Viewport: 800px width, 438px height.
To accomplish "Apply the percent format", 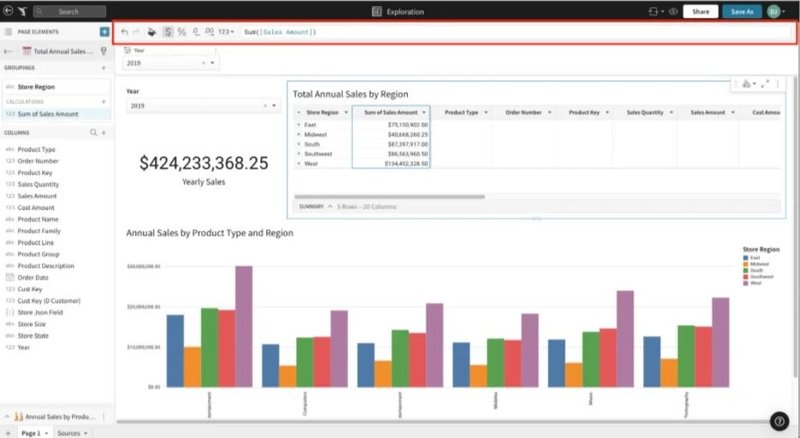I will click(182, 32).
